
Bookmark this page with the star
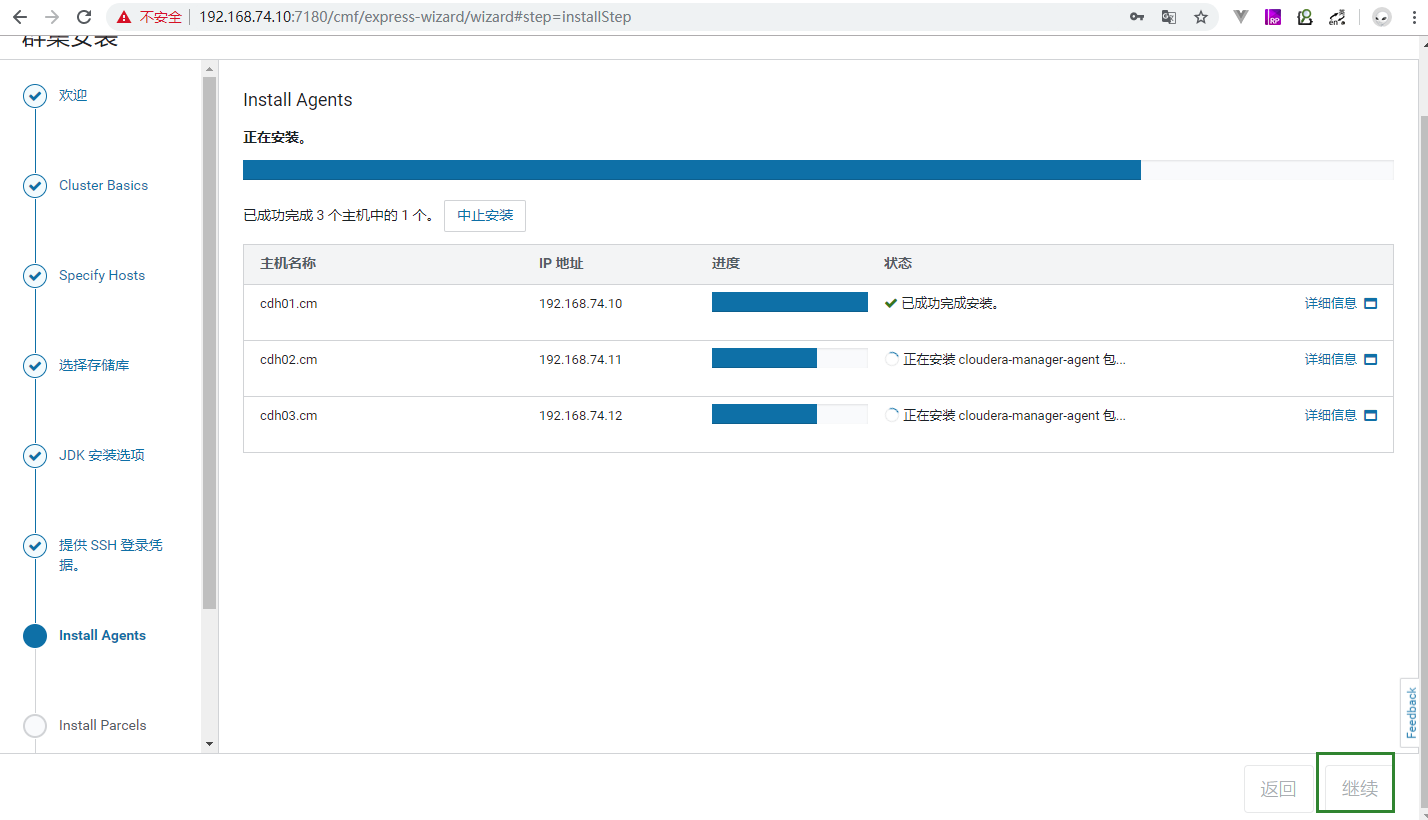tap(1201, 17)
